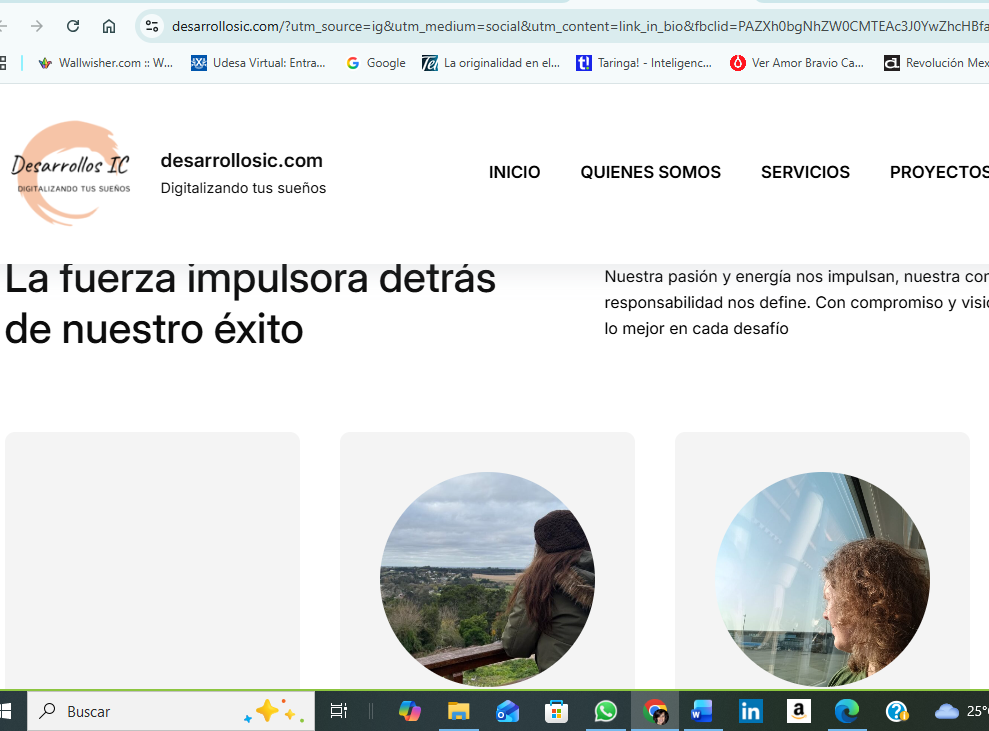
Task: View site information icon in address bar
Action: (x=152, y=26)
